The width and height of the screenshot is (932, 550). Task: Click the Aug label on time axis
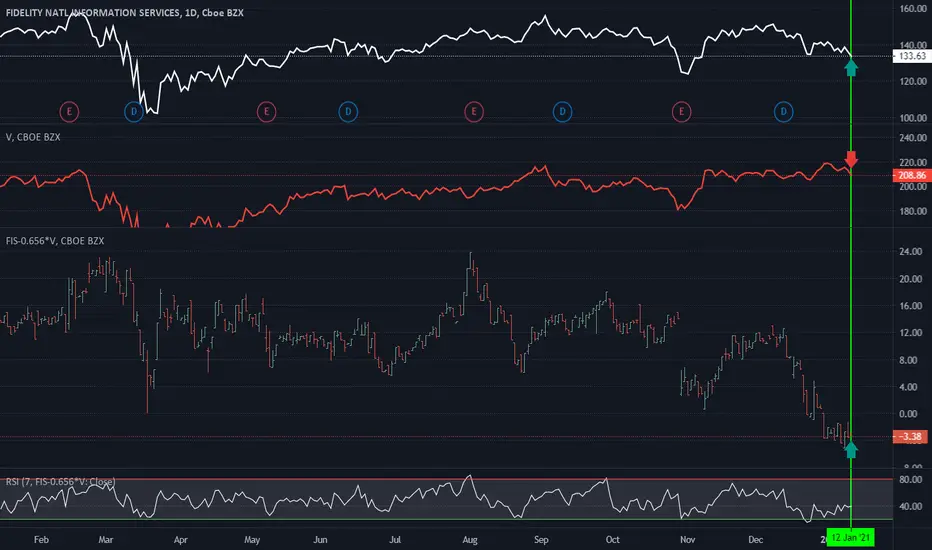tap(470, 540)
